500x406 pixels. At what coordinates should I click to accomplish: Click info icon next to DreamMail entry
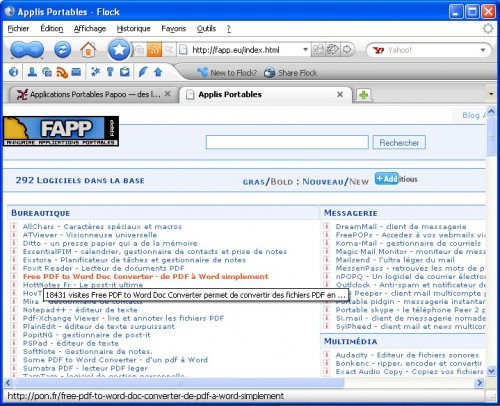tap(327, 226)
